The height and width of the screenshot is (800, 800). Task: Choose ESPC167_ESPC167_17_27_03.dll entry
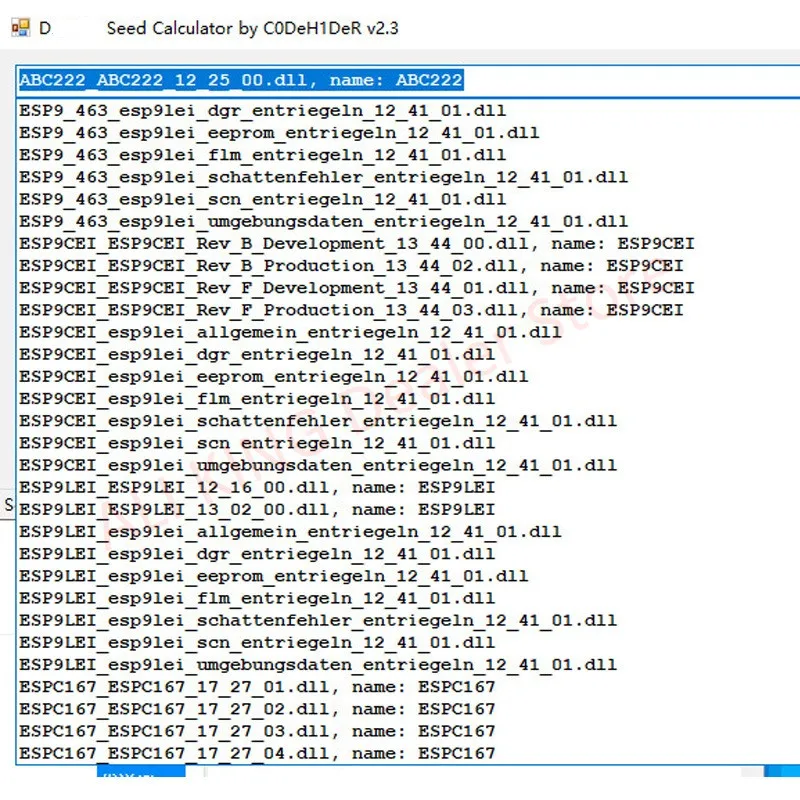(x=257, y=732)
